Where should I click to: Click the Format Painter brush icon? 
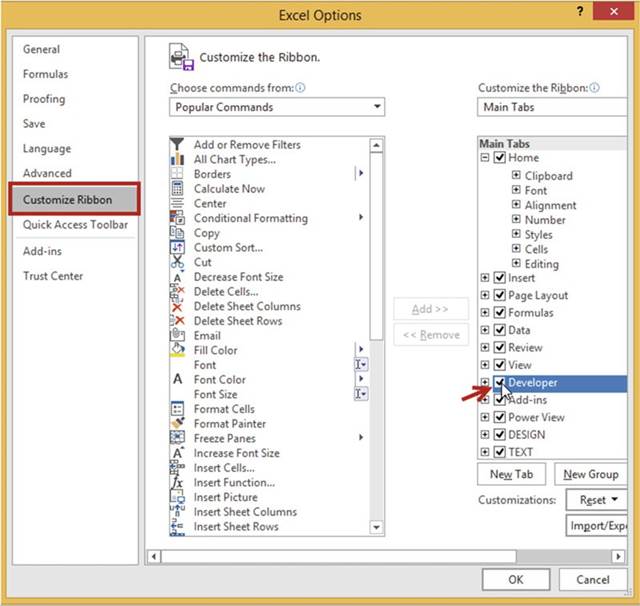tap(177, 423)
